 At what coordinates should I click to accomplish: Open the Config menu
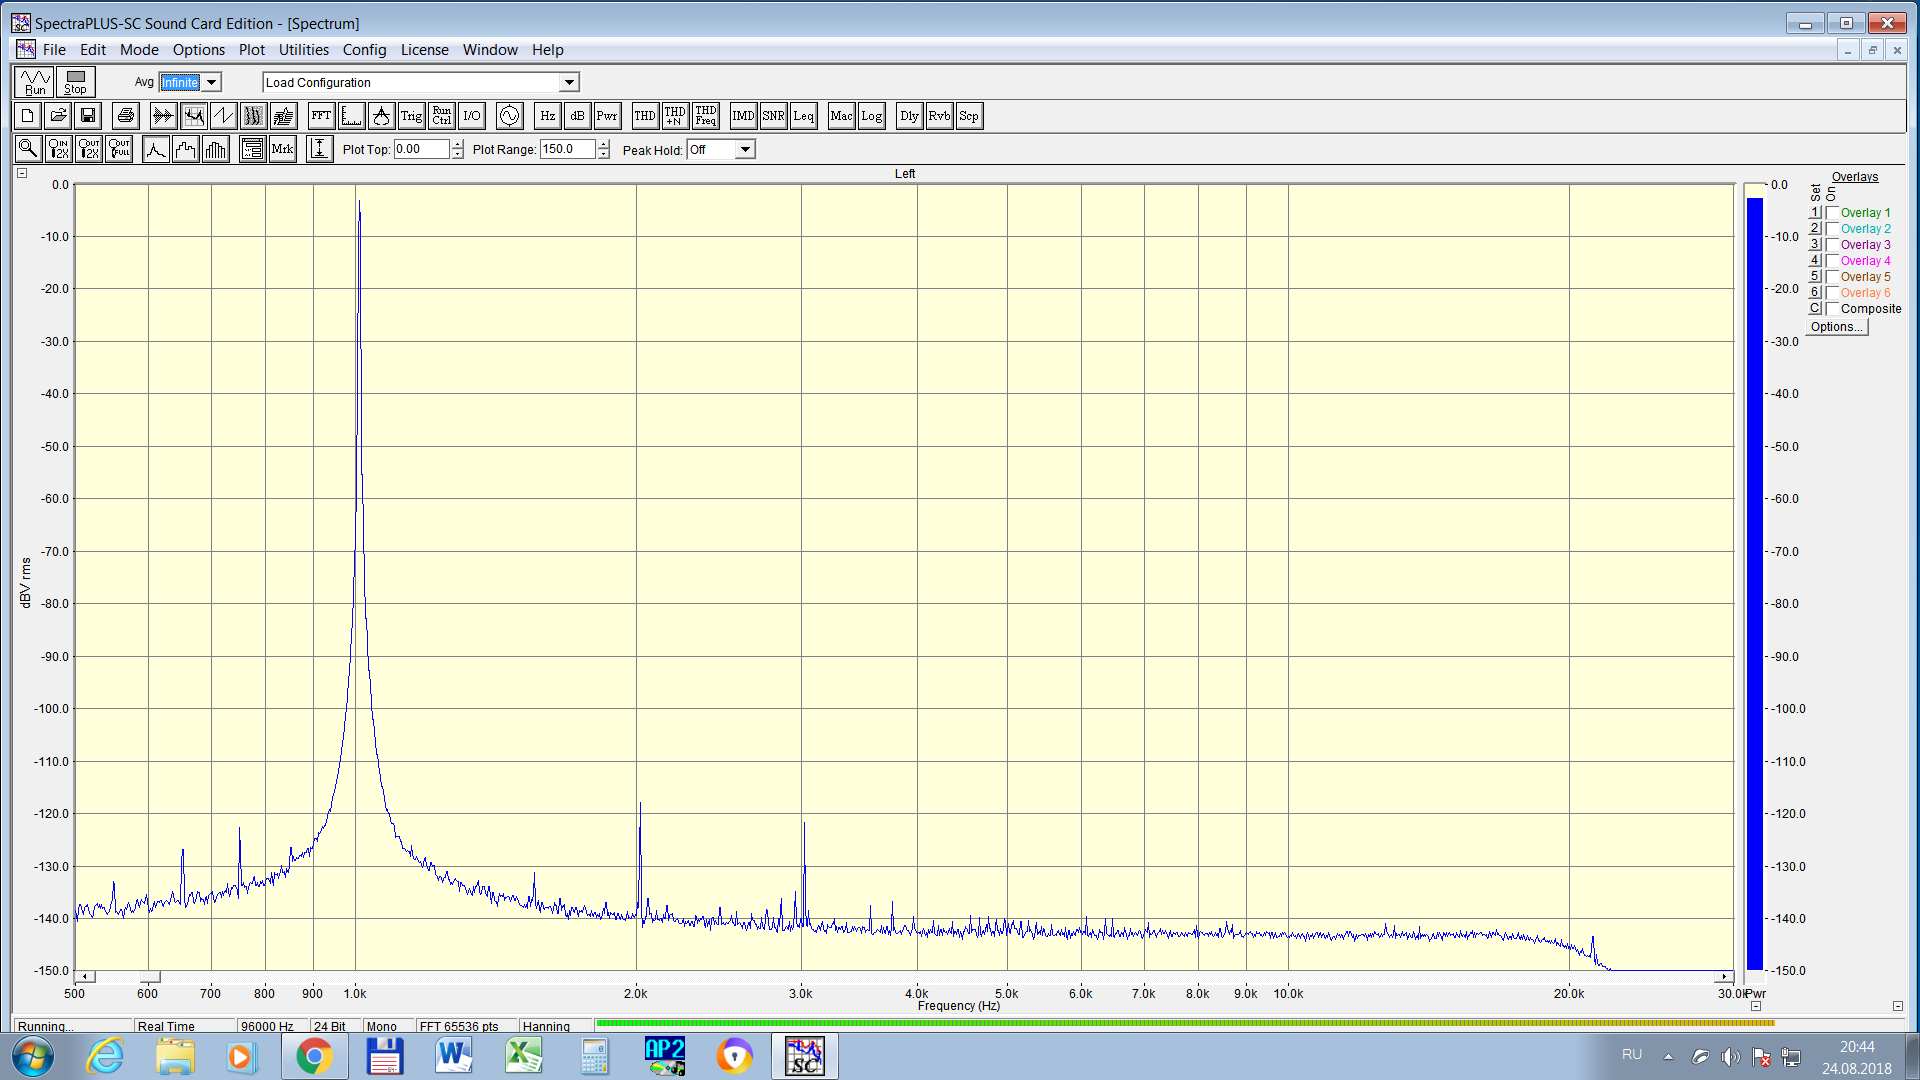[364, 50]
